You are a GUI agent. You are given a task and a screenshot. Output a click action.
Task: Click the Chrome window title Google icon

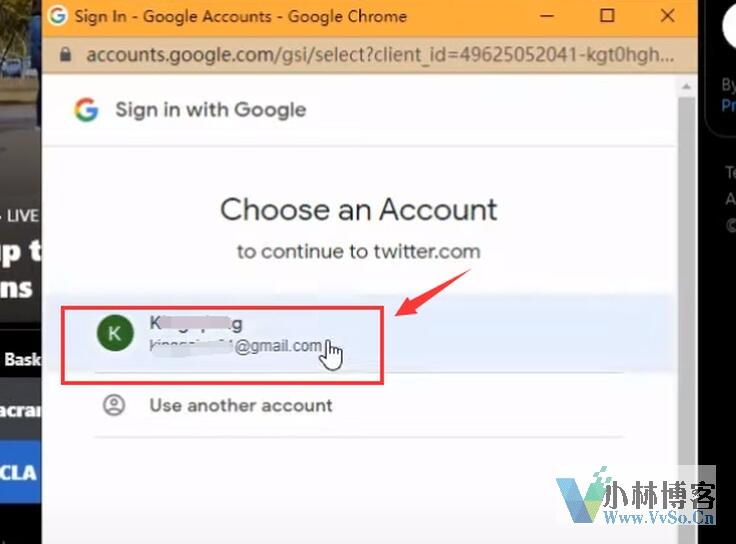58,15
